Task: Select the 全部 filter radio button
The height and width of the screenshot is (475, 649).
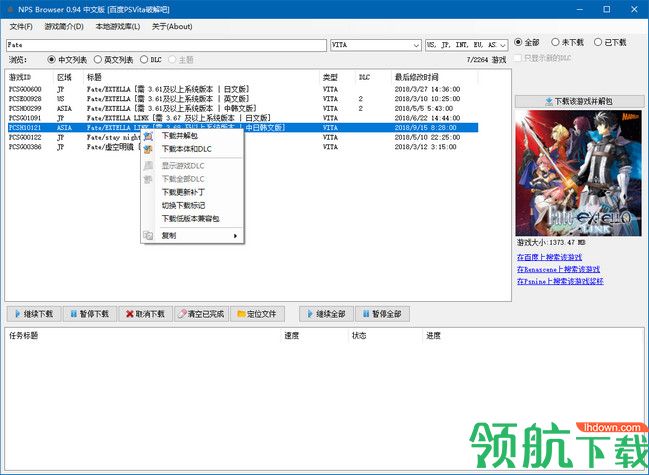Action: [518, 42]
